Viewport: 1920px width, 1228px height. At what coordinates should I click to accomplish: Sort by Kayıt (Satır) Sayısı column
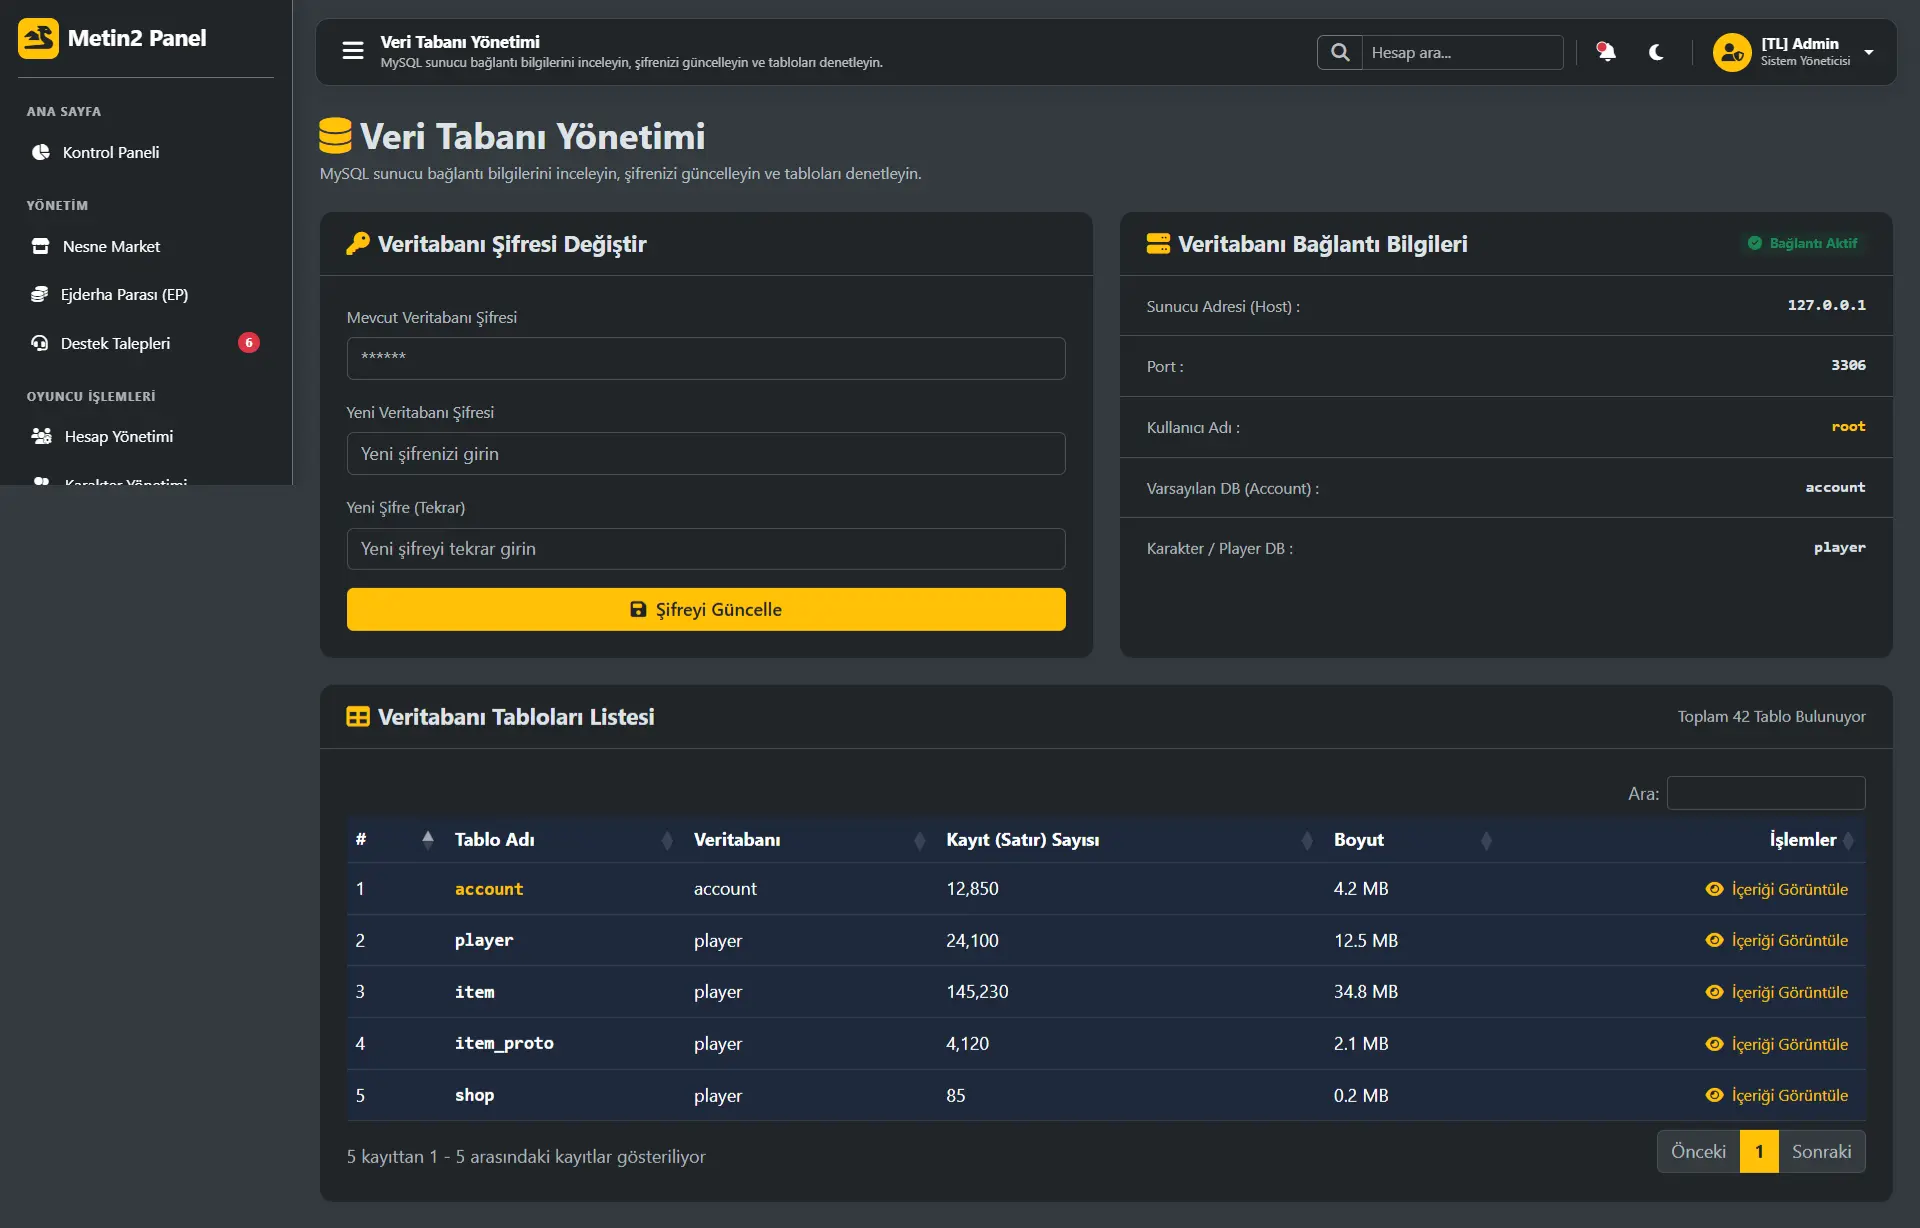click(1130, 840)
